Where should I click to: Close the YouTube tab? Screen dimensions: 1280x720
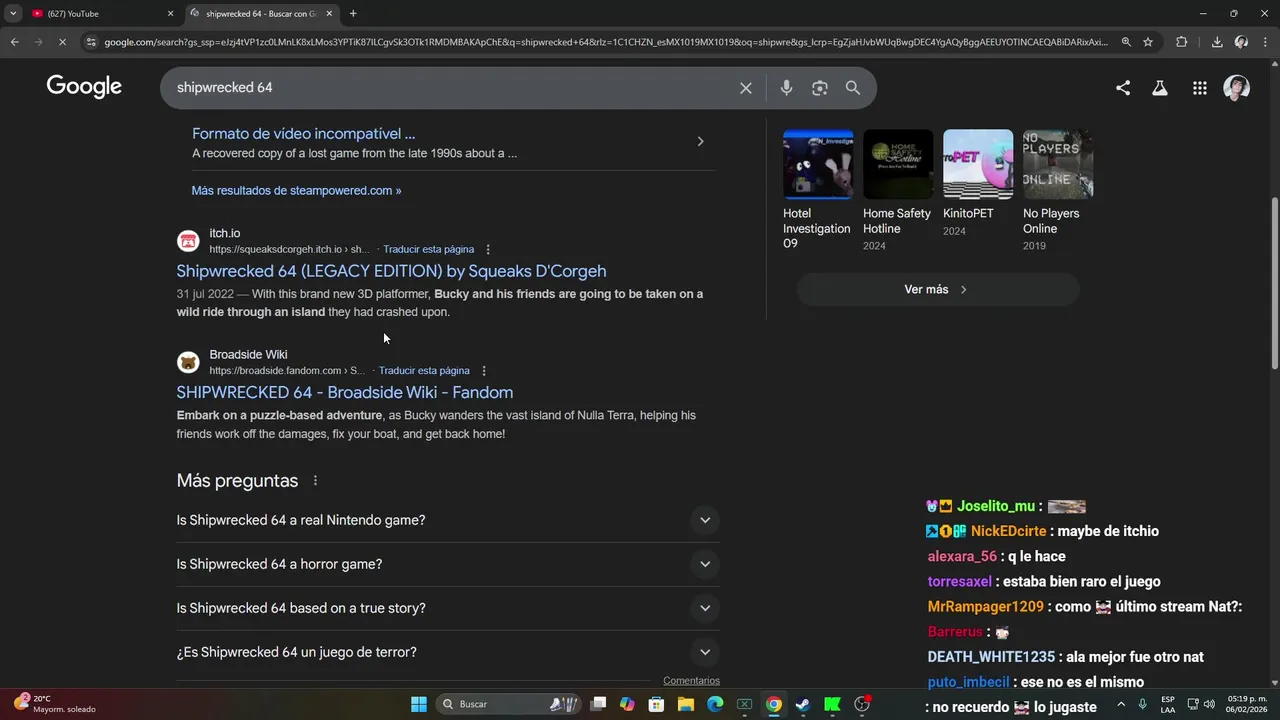point(170,14)
